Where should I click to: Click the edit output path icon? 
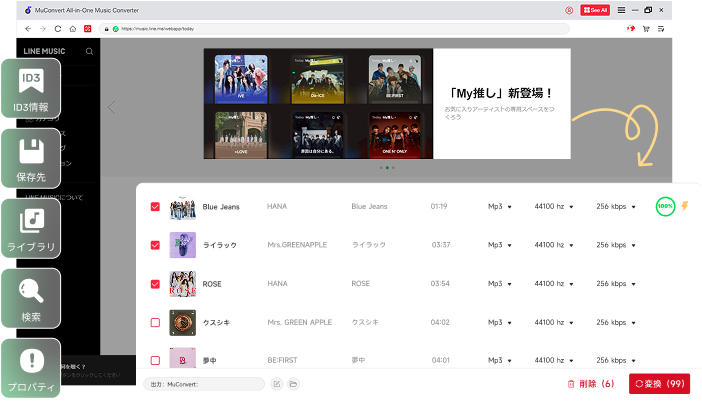click(x=277, y=384)
